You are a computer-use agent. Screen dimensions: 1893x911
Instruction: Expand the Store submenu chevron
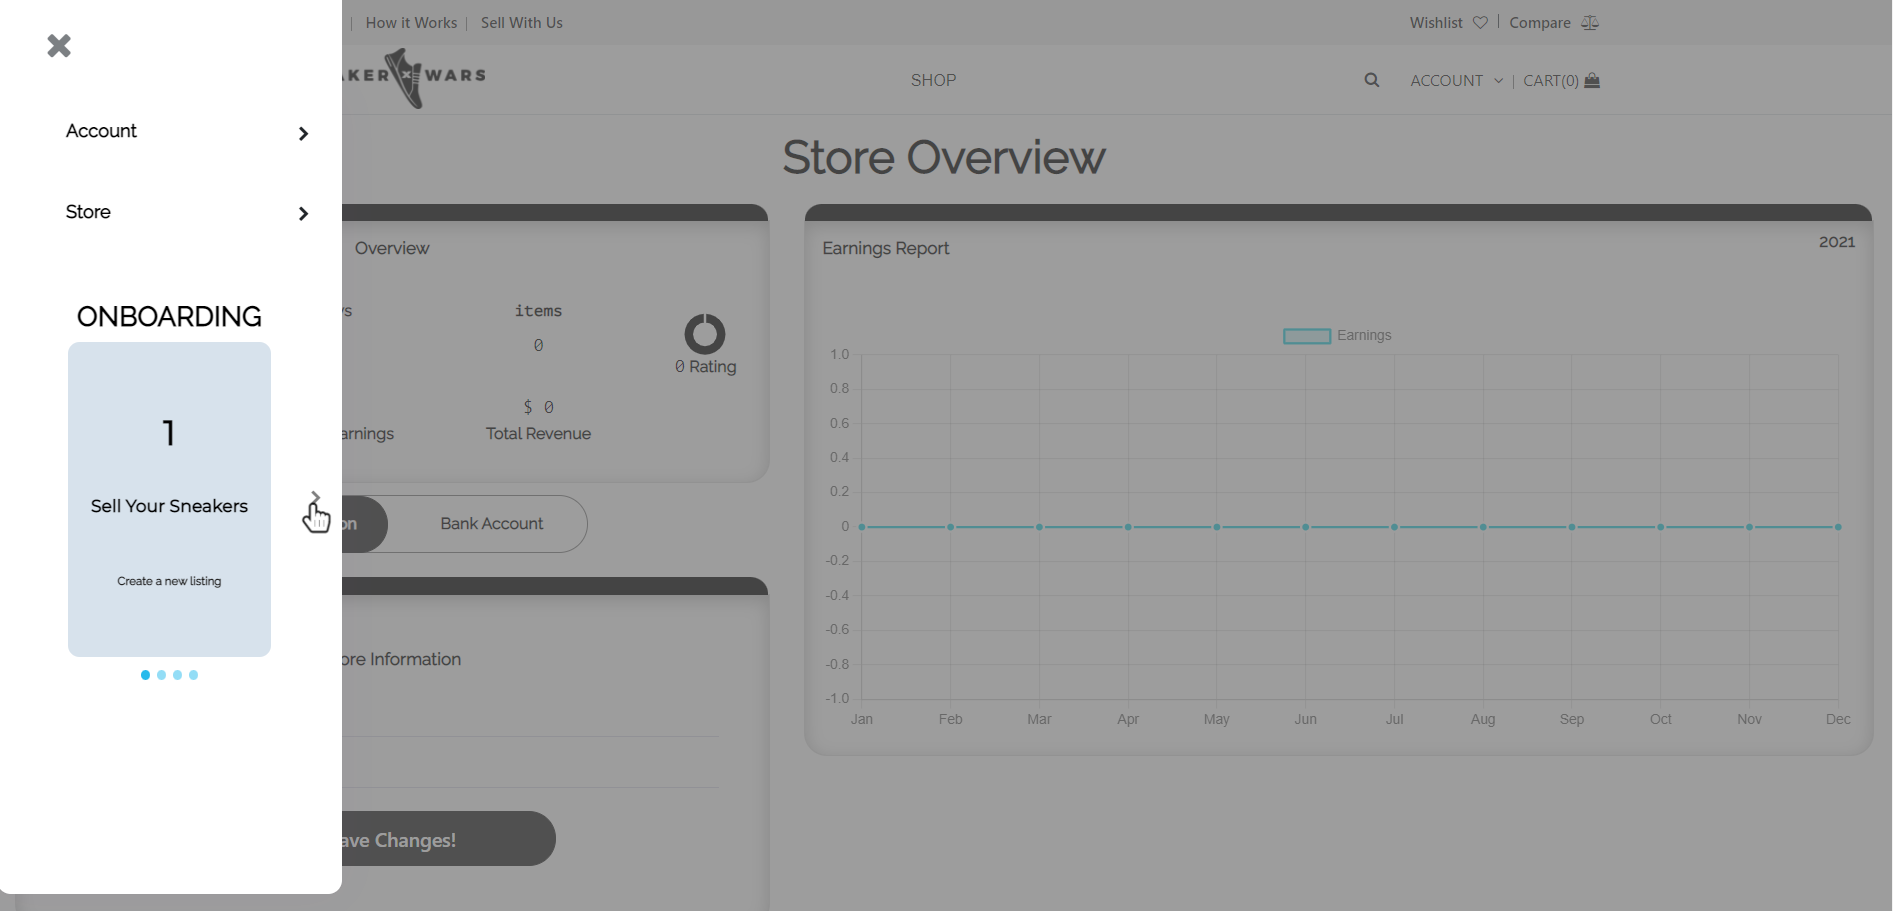point(303,214)
